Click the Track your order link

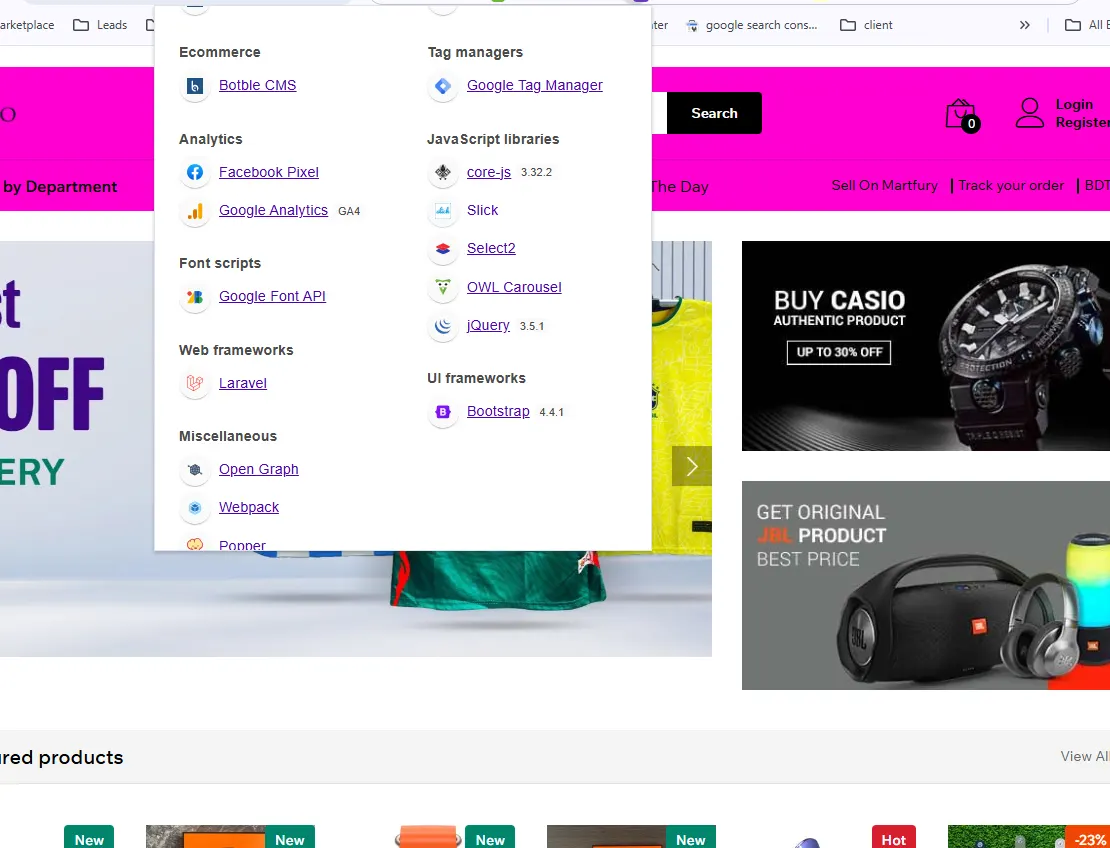[x=1011, y=185]
